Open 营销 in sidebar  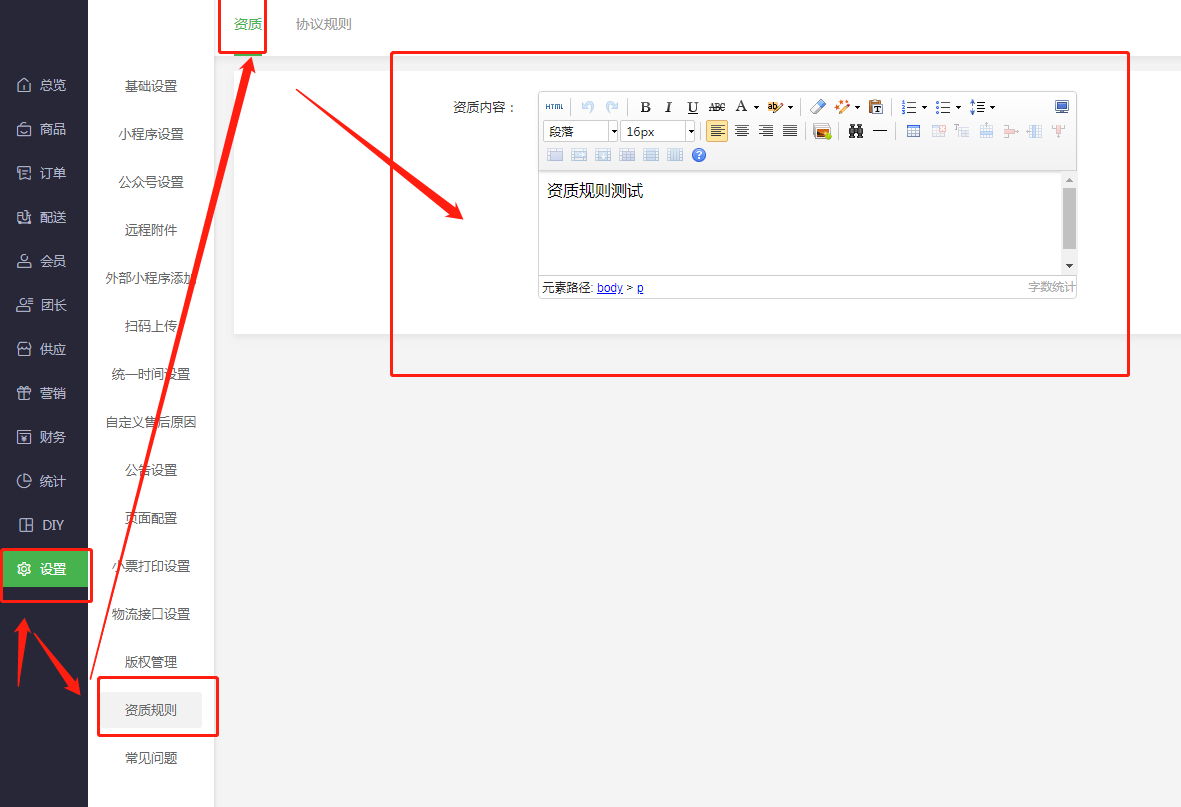[44, 393]
